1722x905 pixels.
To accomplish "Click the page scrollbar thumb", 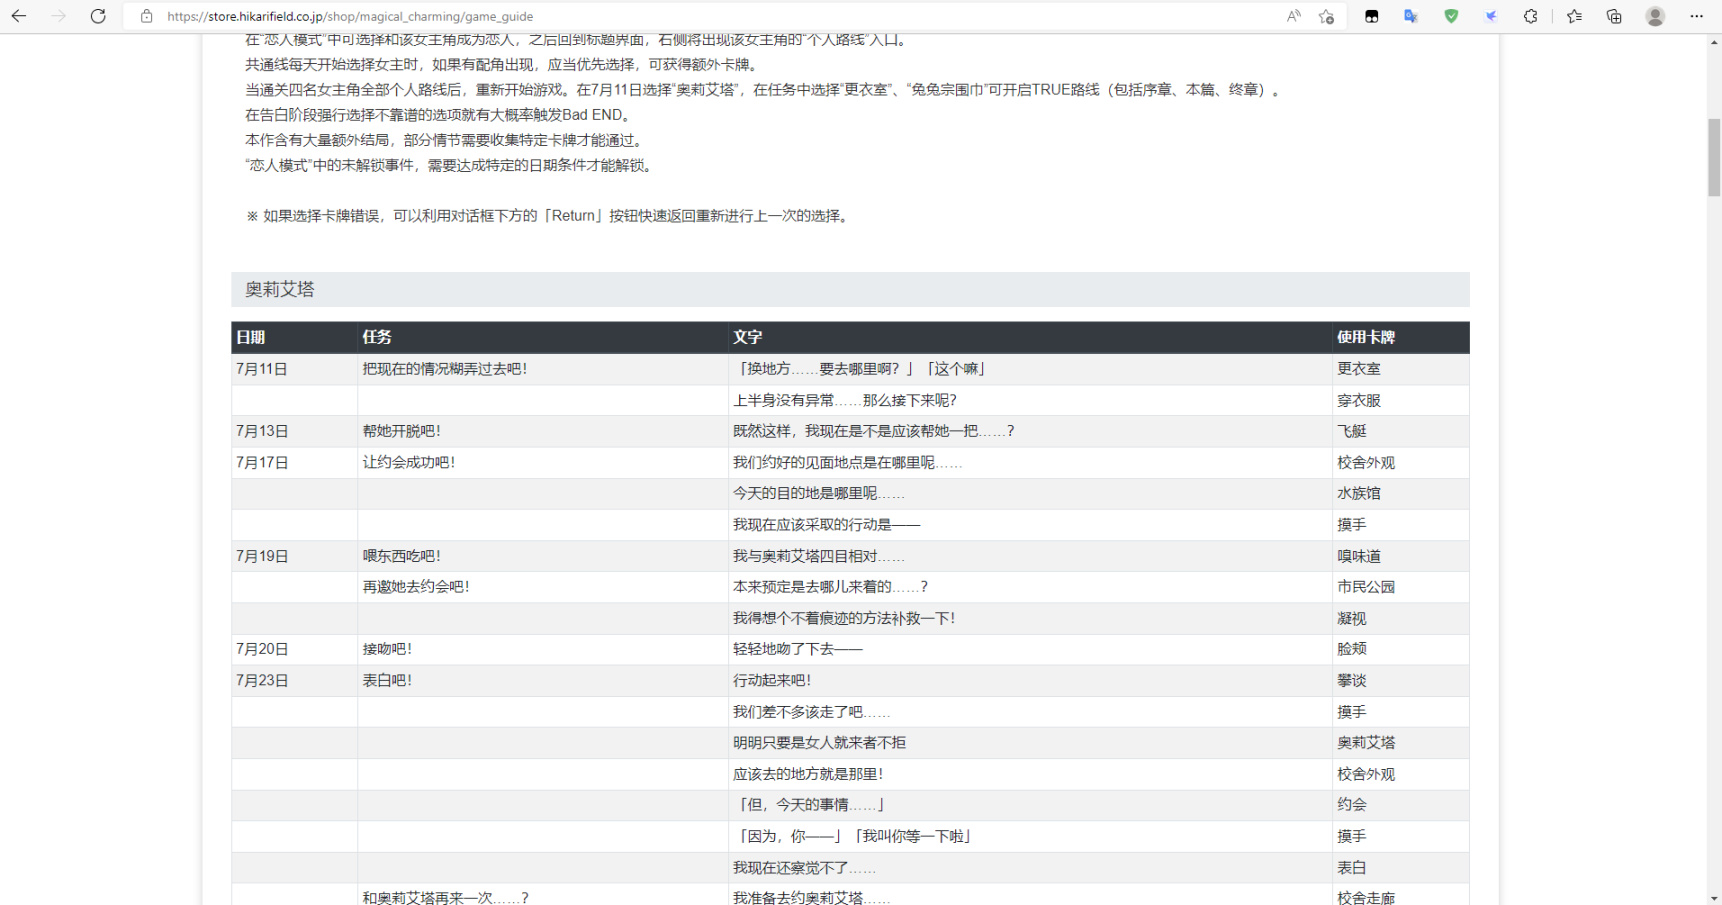I will point(1714,157).
